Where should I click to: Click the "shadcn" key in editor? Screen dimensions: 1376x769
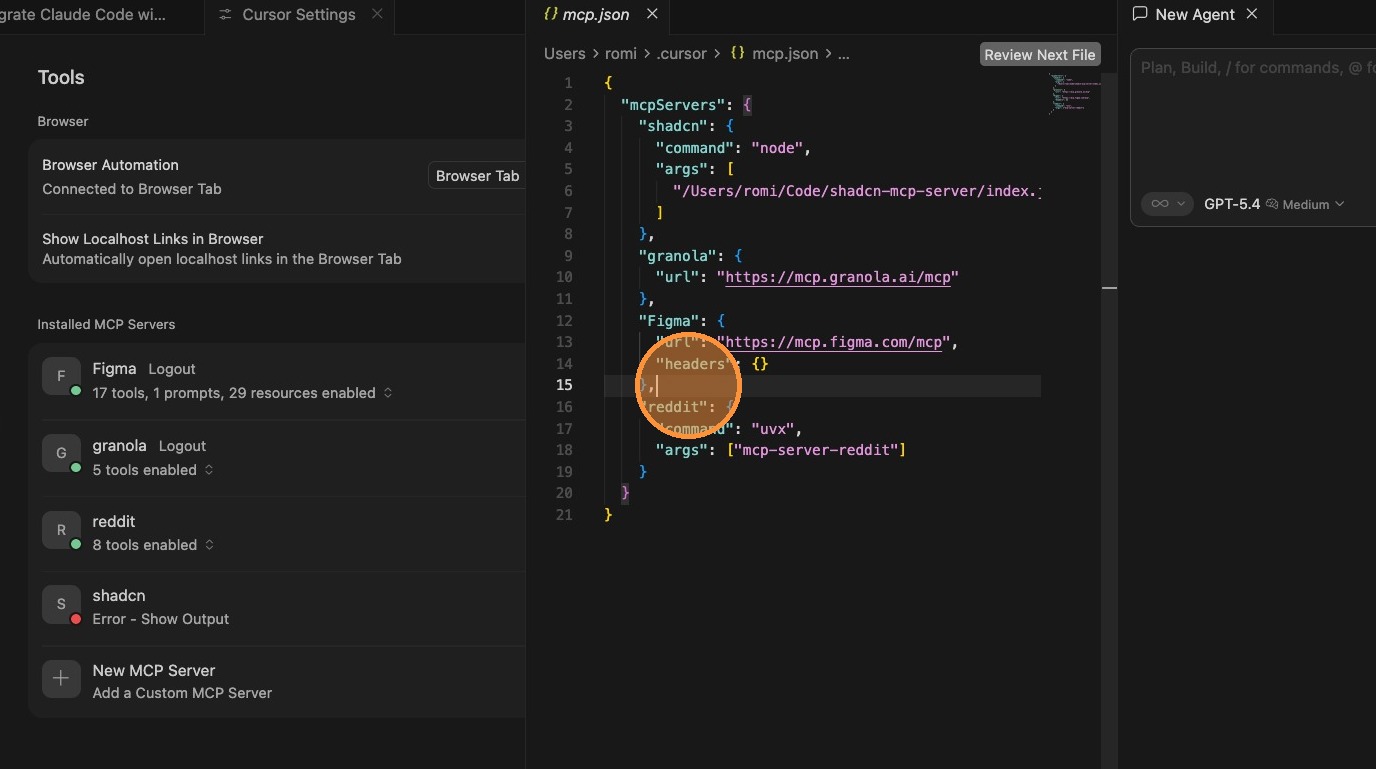(675, 126)
